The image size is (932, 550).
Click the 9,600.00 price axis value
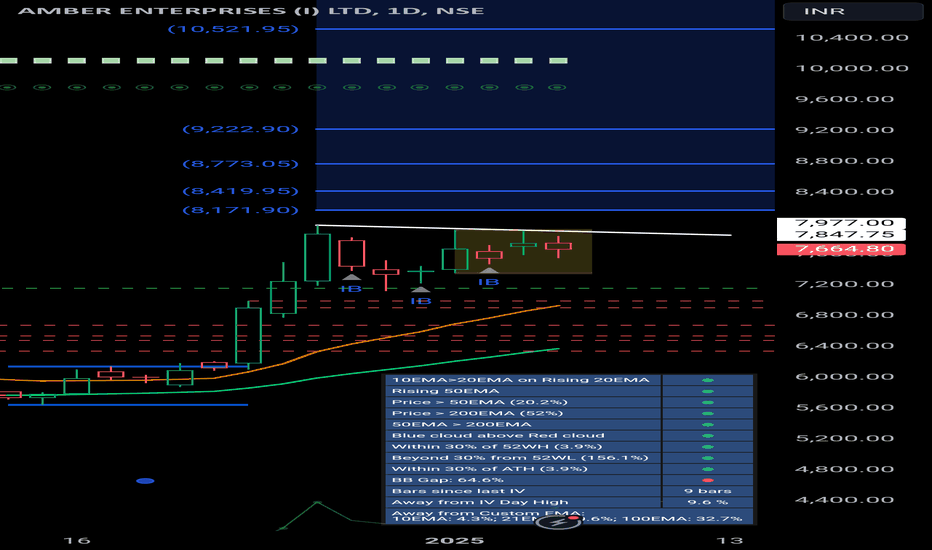844,99
